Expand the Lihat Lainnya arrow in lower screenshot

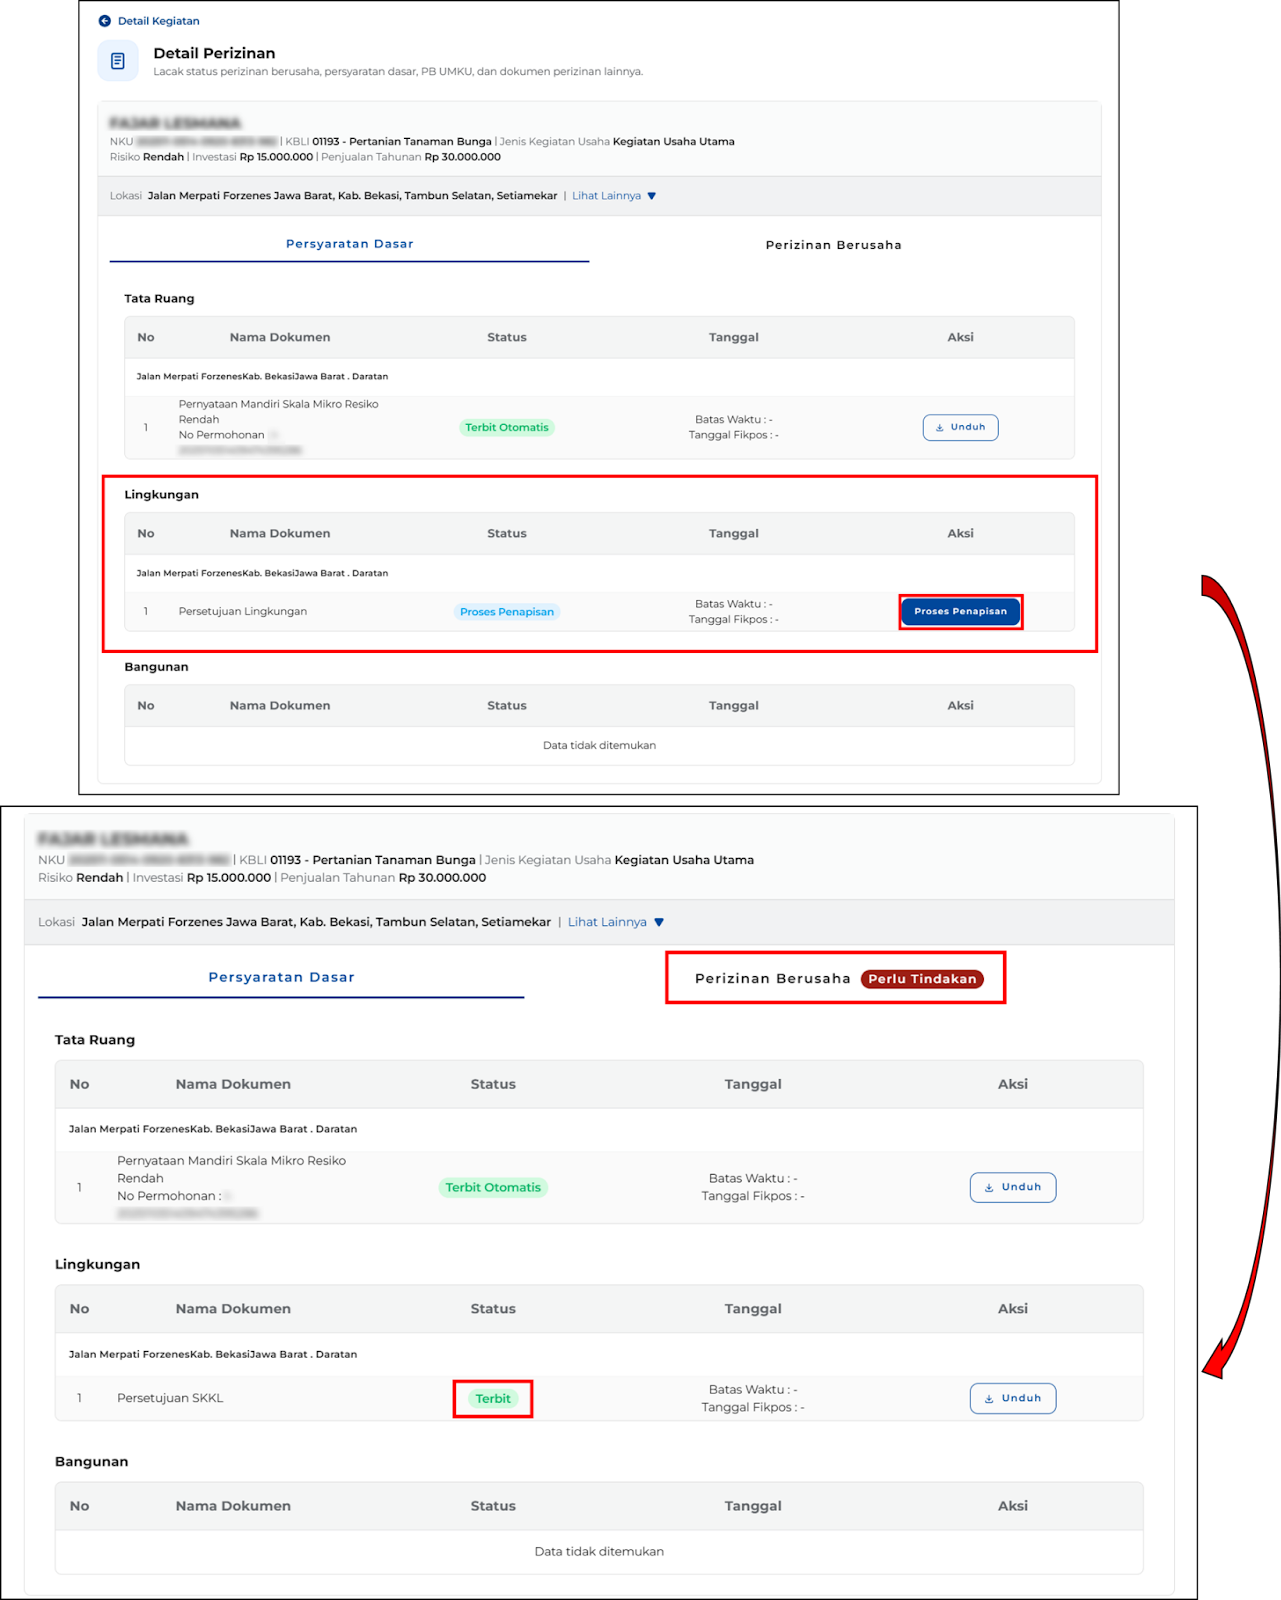(x=659, y=922)
